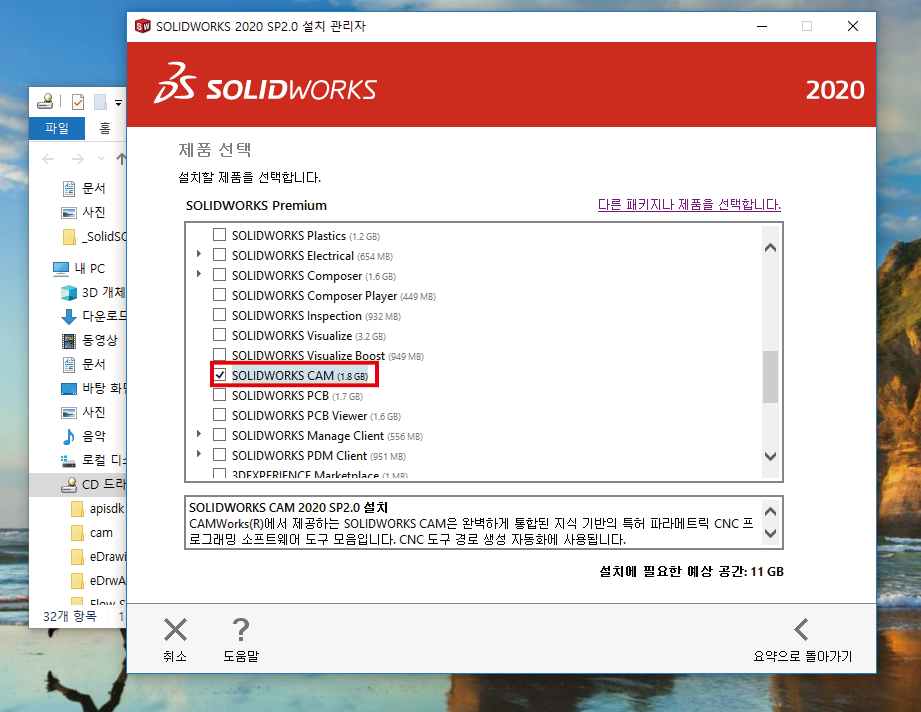Screen dimensions: 921x712
Task: Open 동영상 folder in sidebar
Action: tap(89, 340)
